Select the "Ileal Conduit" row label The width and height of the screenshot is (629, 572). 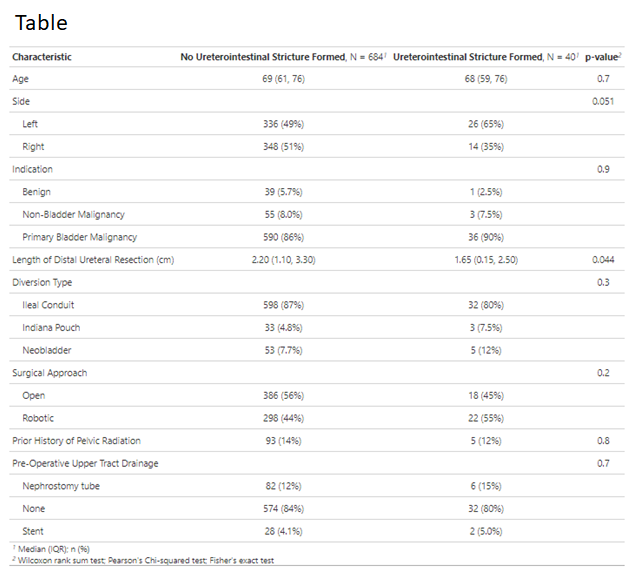(x=48, y=305)
